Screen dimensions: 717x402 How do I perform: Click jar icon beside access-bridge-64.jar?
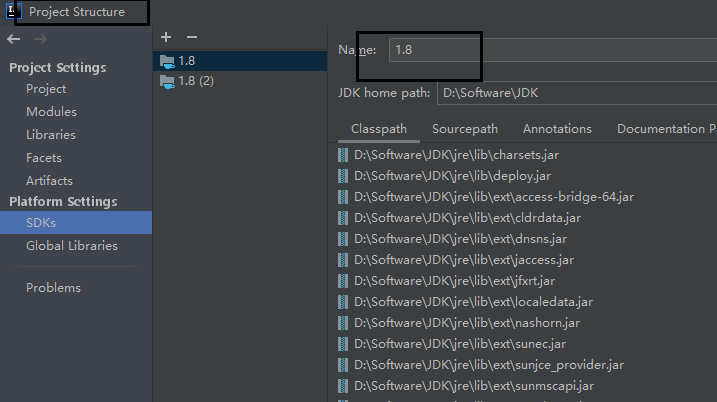pyautogui.click(x=342, y=197)
